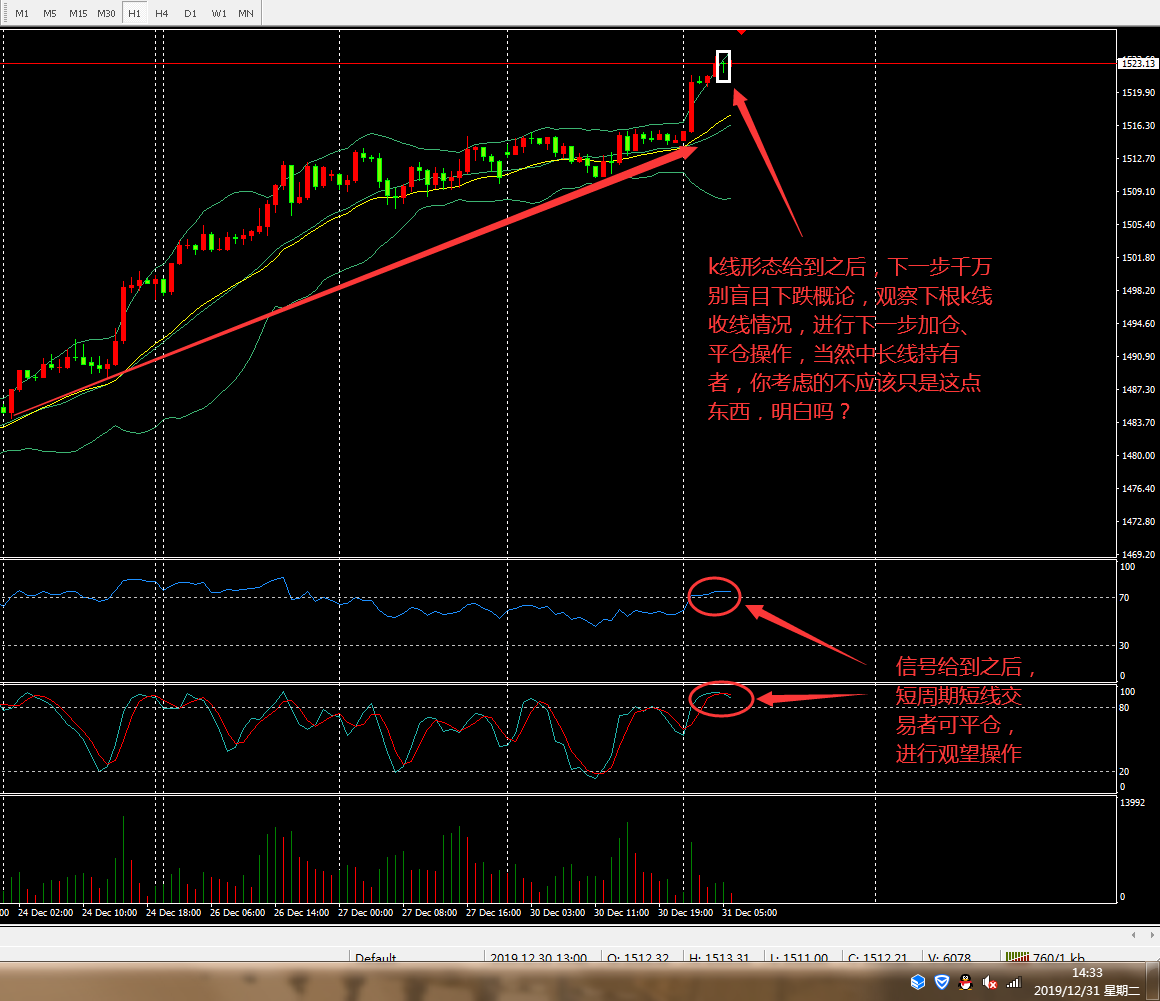Open the network signal tray icon
Screen dimensions: 1160x1001
coord(1014,983)
